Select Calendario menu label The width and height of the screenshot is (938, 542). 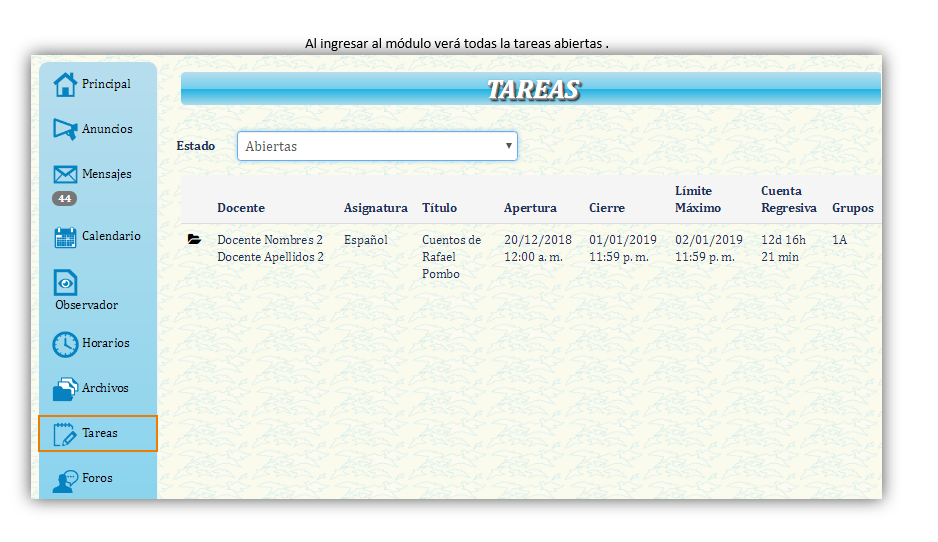click(111, 236)
